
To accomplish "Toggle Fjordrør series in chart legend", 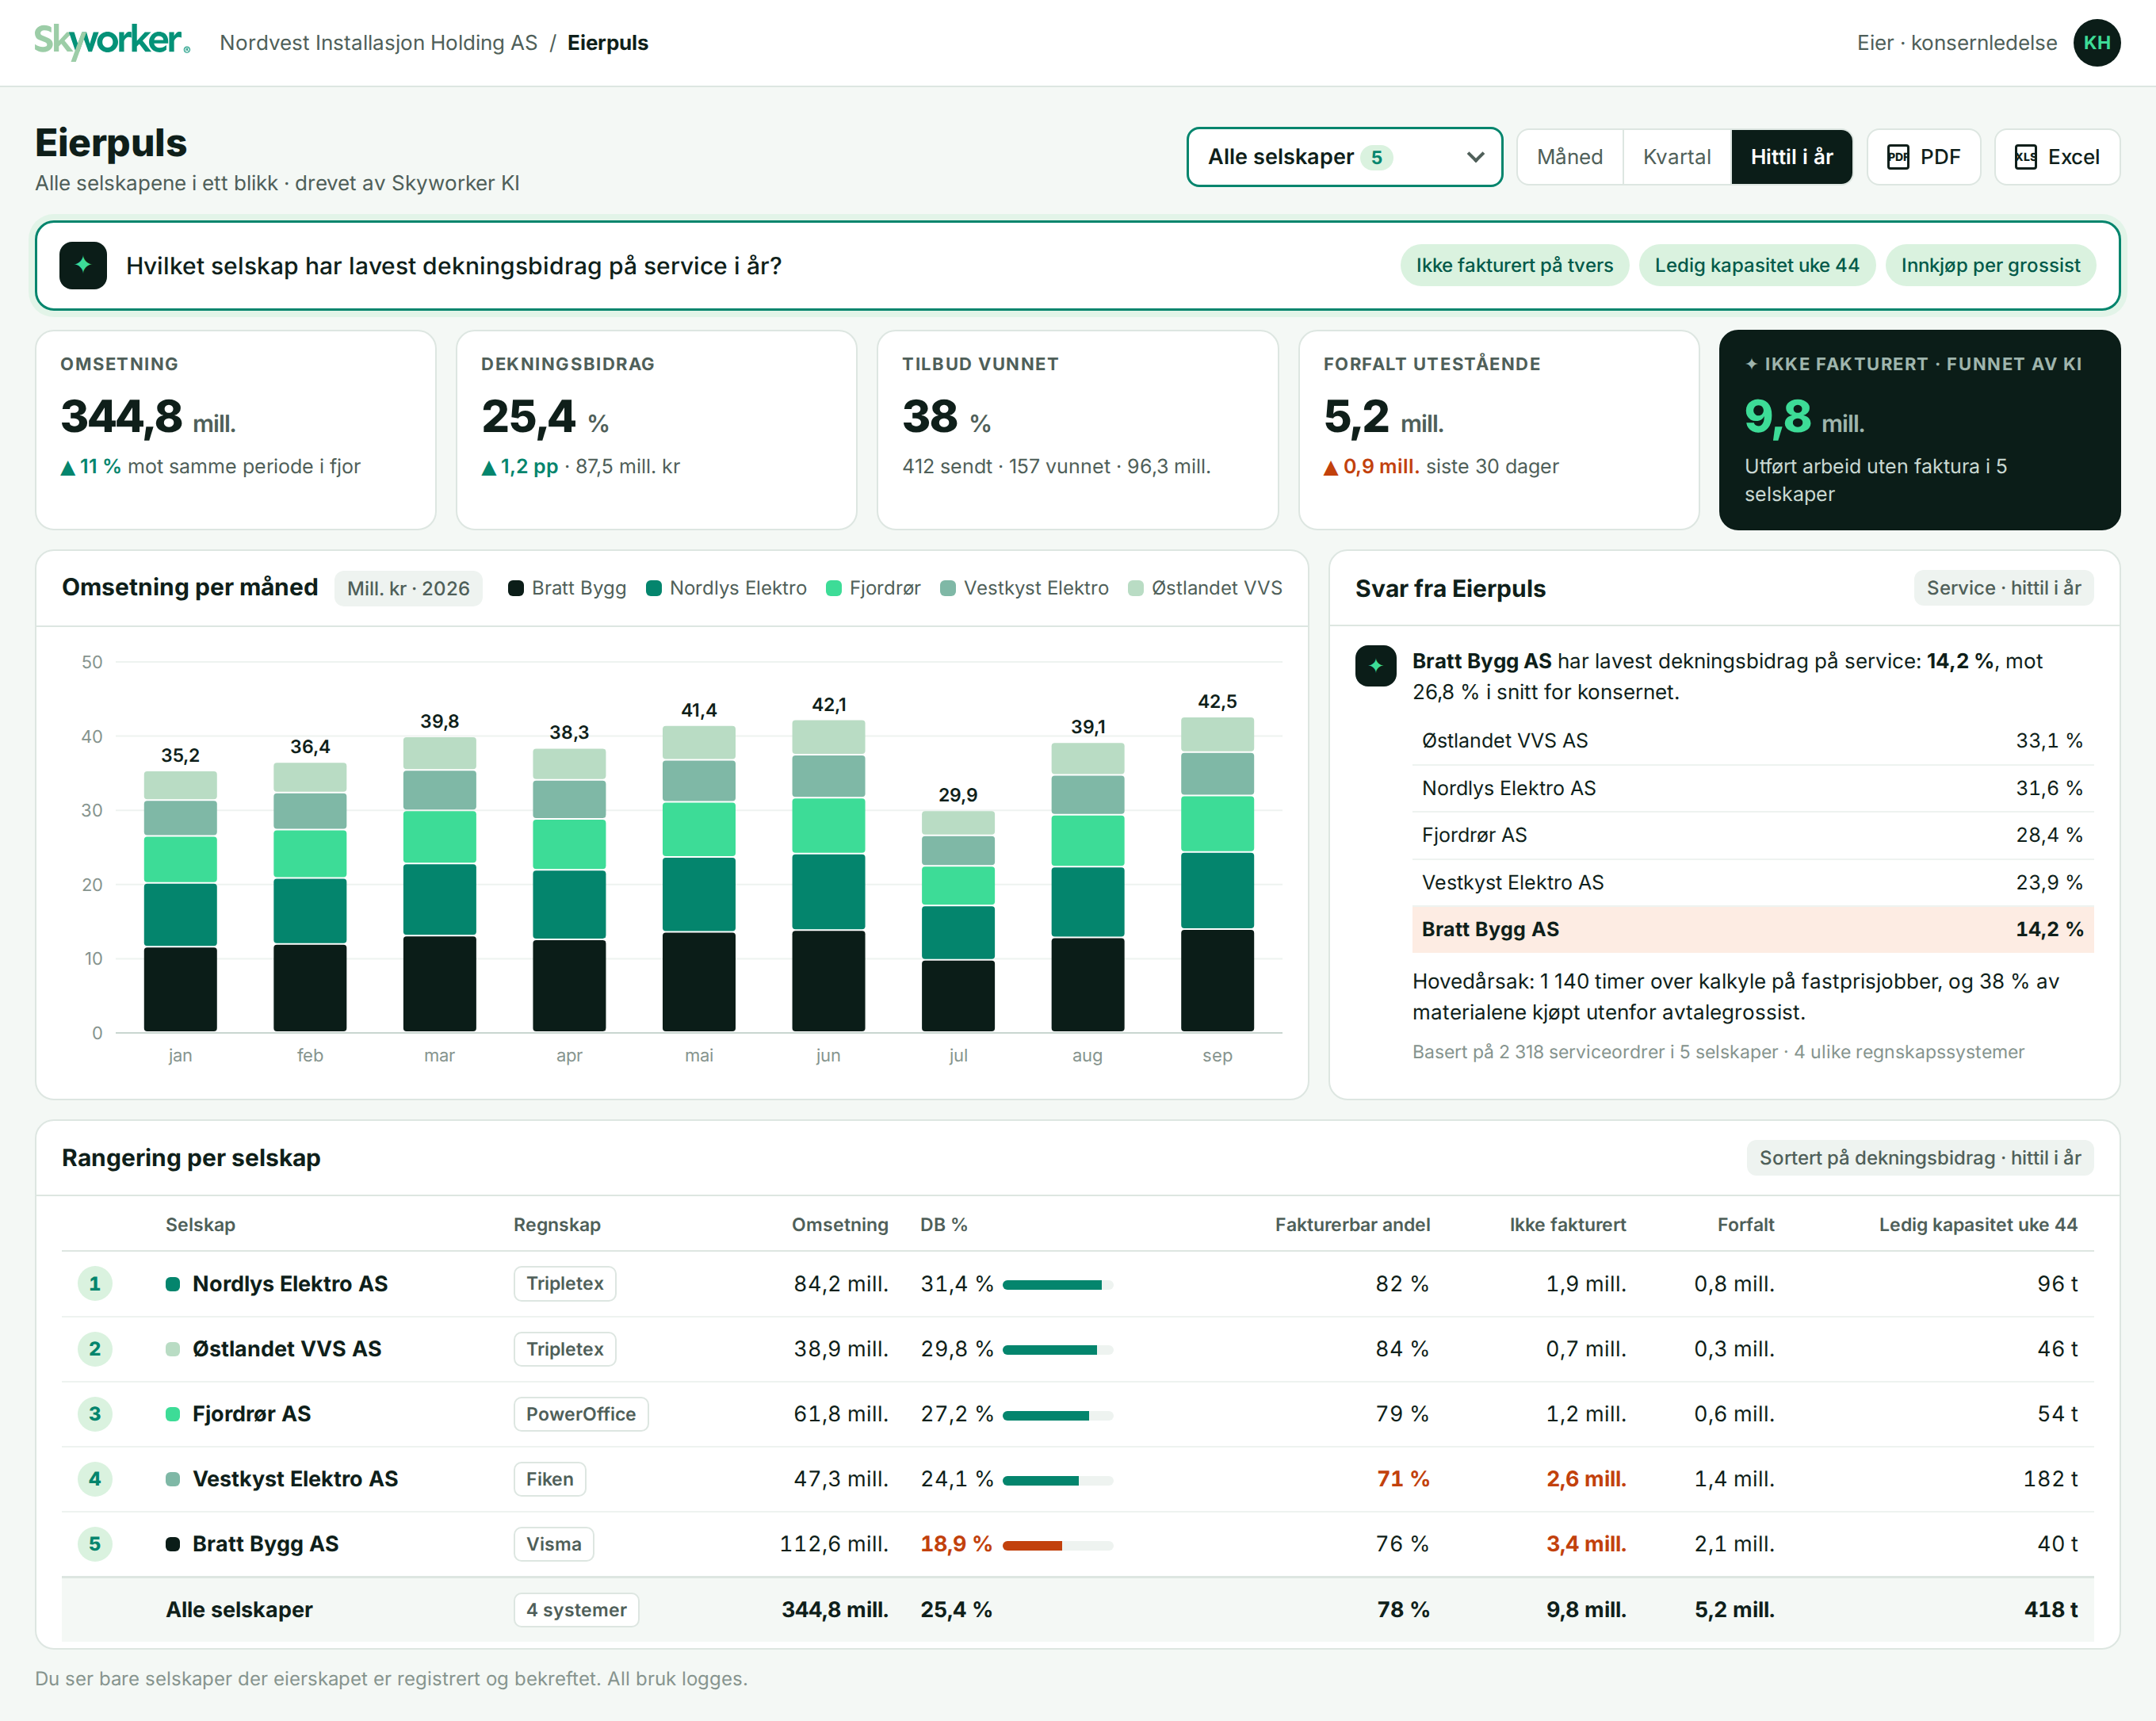I will pyautogui.click(x=873, y=588).
